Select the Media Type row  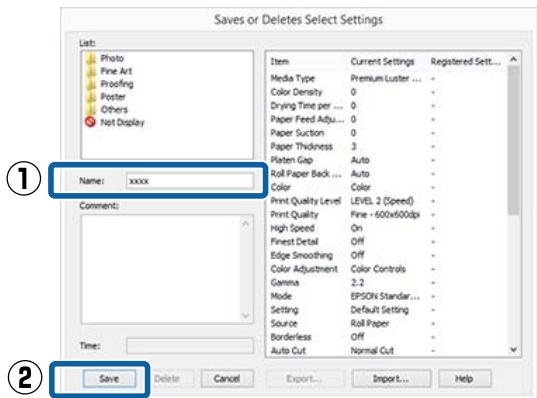(x=387, y=78)
